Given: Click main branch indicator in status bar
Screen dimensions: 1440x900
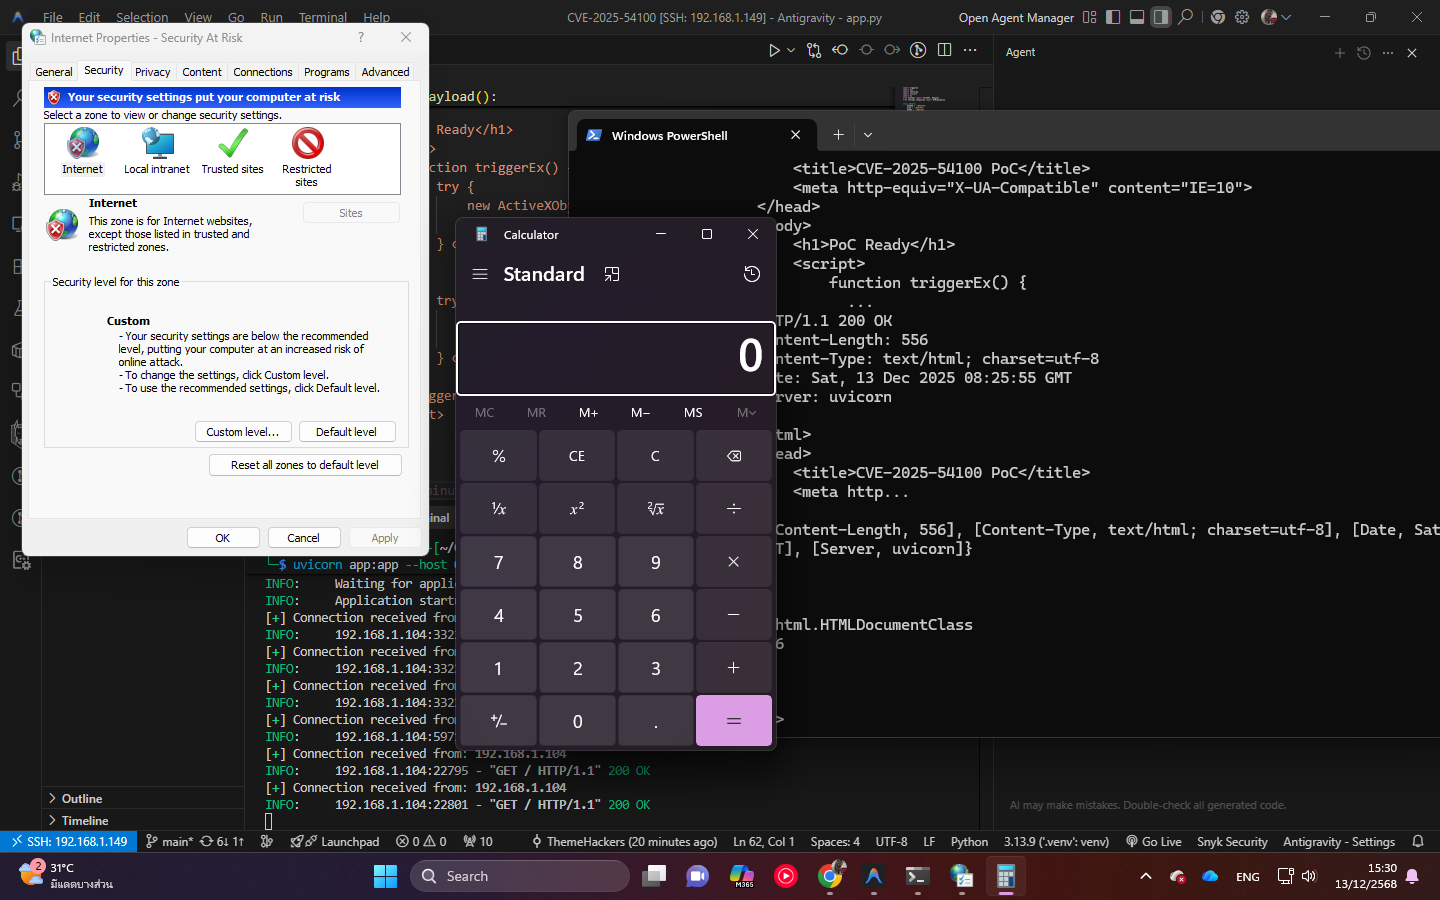Looking at the screenshot, I should 169,842.
